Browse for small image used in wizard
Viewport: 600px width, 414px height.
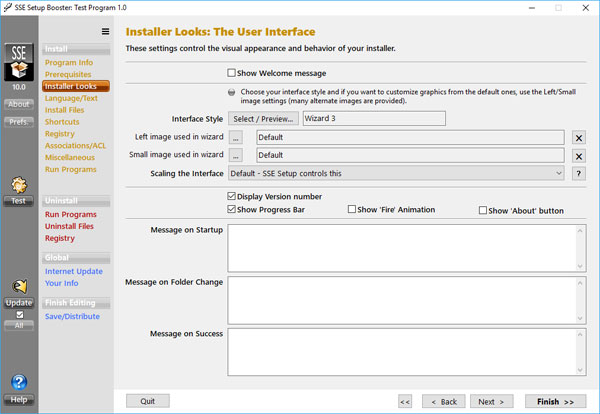(236, 155)
